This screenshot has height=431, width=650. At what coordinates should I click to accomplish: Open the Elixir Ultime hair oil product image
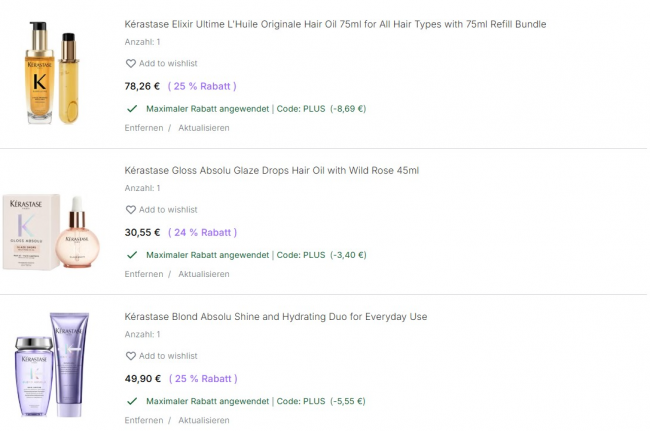coord(50,76)
